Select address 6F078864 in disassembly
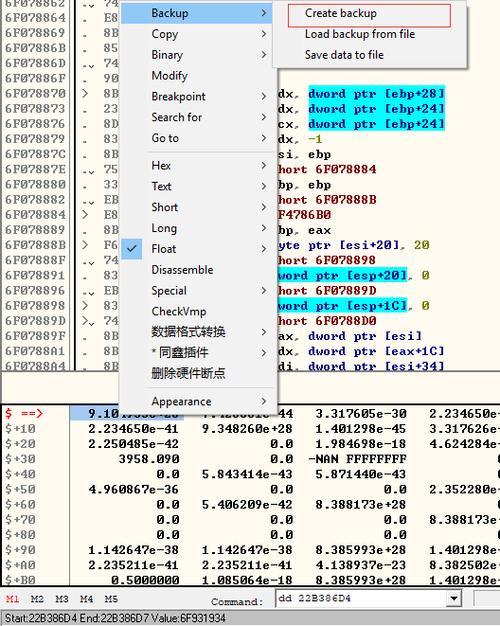 click(x=35, y=18)
